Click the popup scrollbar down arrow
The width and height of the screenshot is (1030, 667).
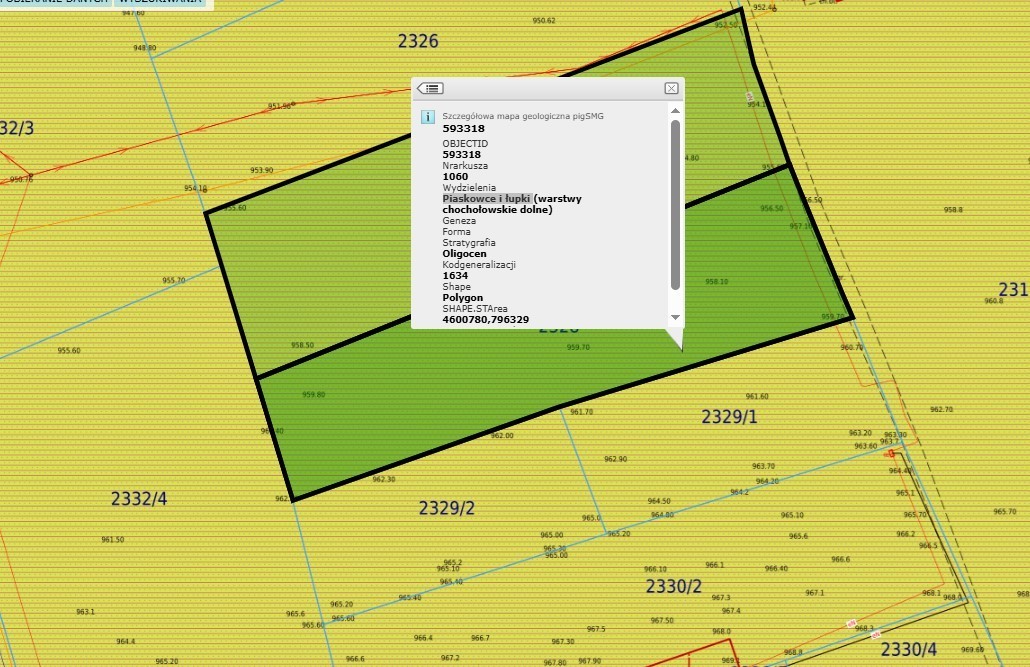[x=675, y=317]
